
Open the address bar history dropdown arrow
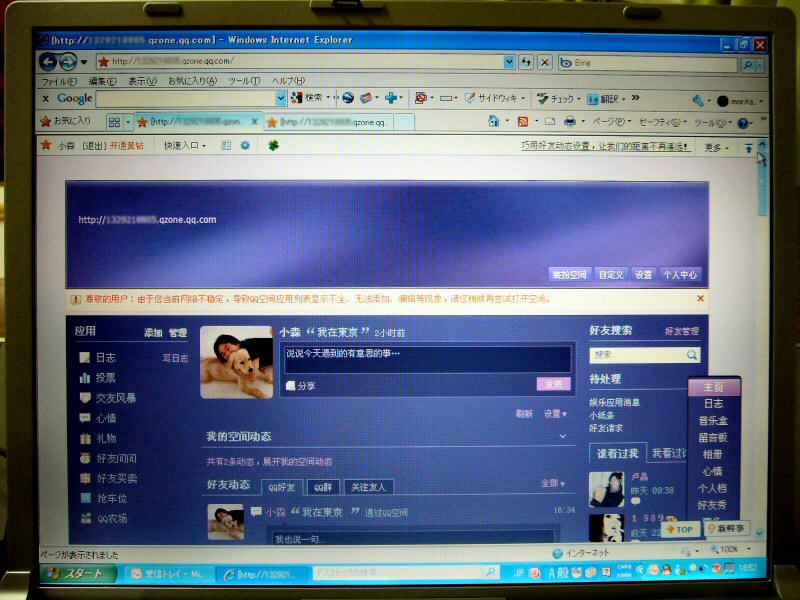(509, 62)
